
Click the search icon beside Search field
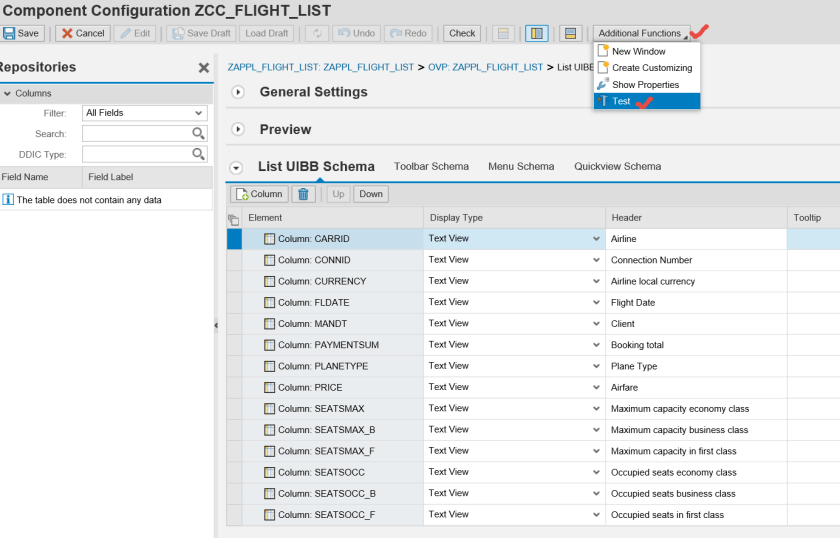198,133
